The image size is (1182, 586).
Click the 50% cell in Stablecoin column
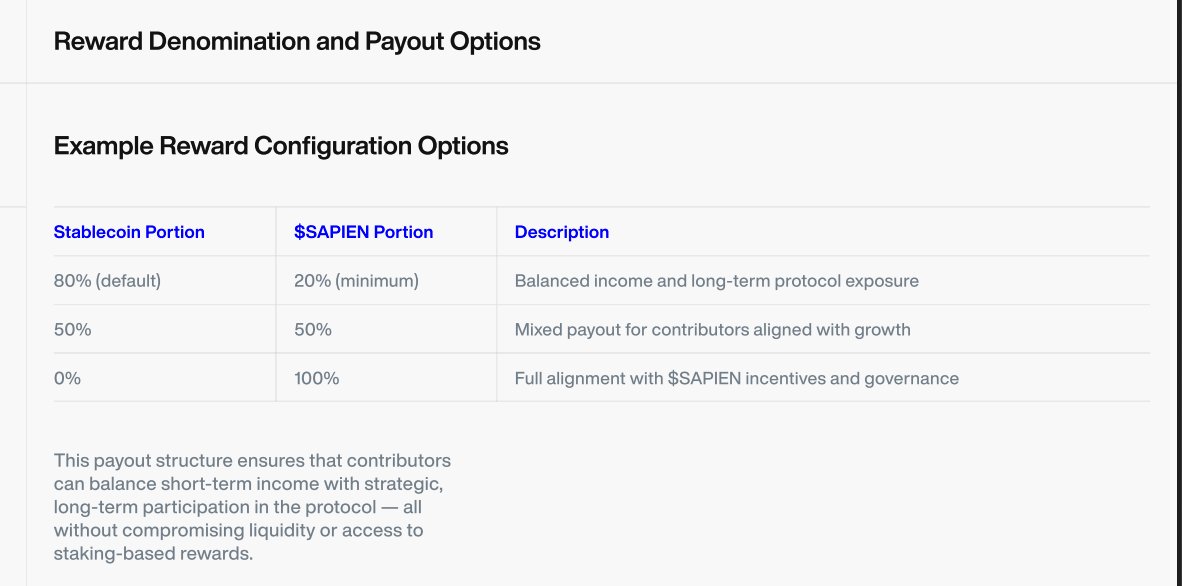(72, 330)
